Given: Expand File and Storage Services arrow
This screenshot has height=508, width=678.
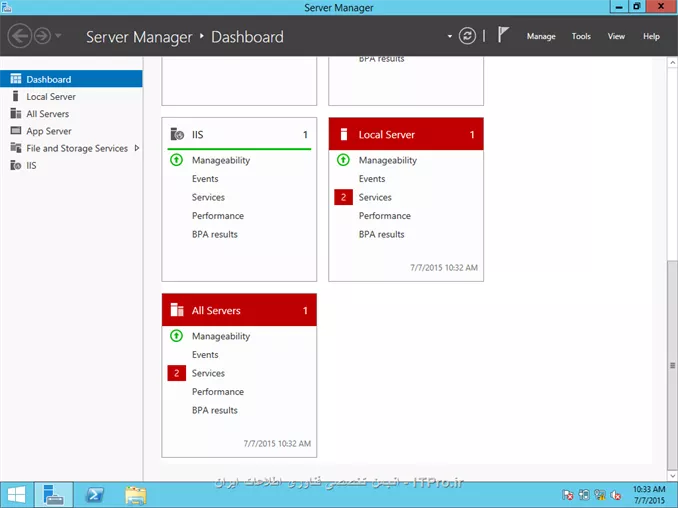Looking at the screenshot, I should (x=137, y=148).
